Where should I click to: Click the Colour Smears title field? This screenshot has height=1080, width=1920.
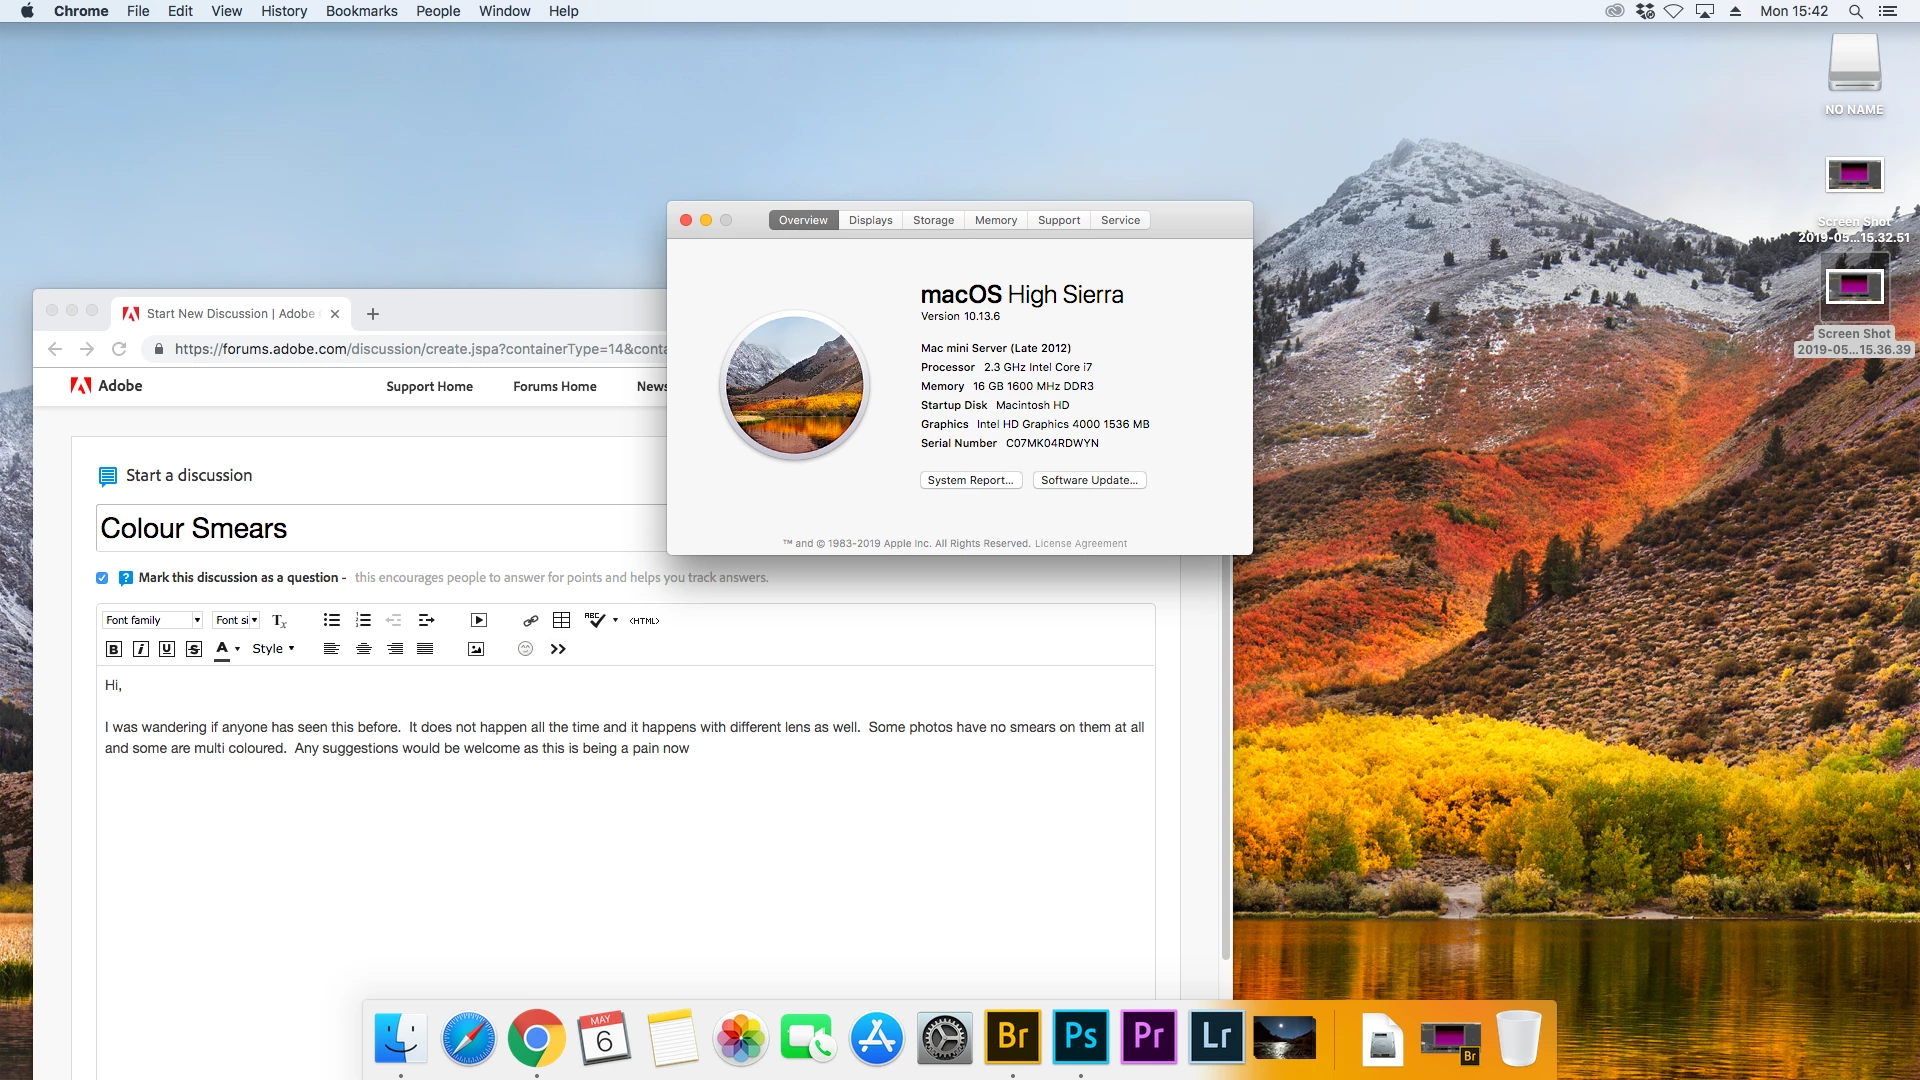click(380, 528)
